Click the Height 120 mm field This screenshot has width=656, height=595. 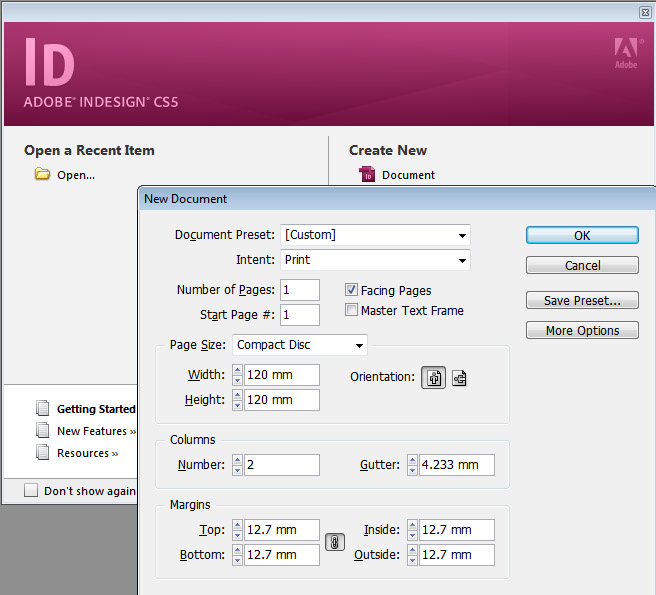point(282,400)
